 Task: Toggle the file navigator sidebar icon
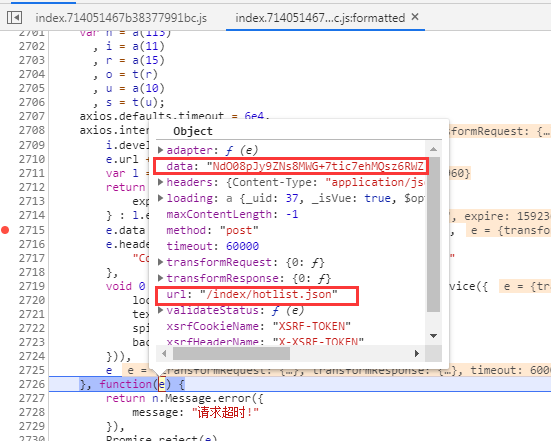pos(14,17)
